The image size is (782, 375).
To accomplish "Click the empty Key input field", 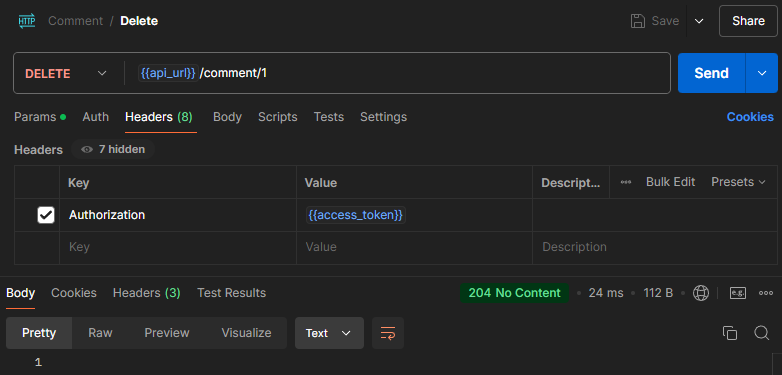I will [x=178, y=247].
